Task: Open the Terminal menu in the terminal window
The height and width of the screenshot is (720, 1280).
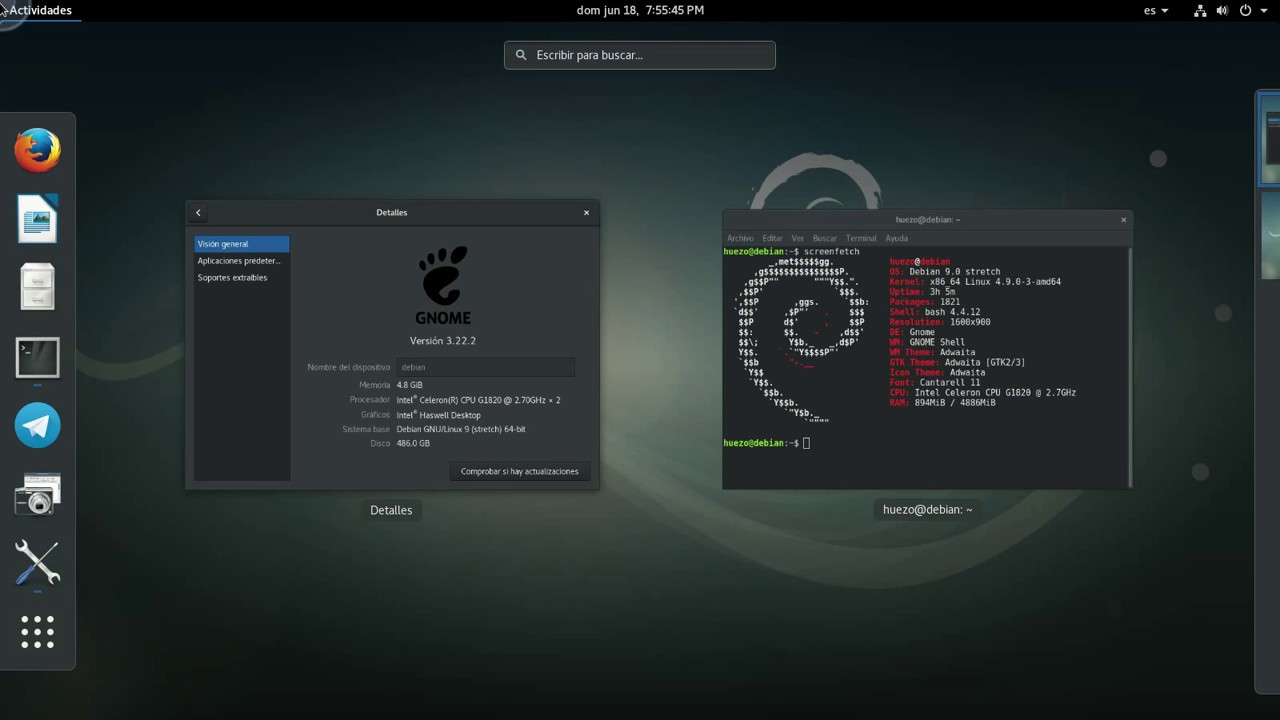Action: pyautogui.click(x=860, y=238)
